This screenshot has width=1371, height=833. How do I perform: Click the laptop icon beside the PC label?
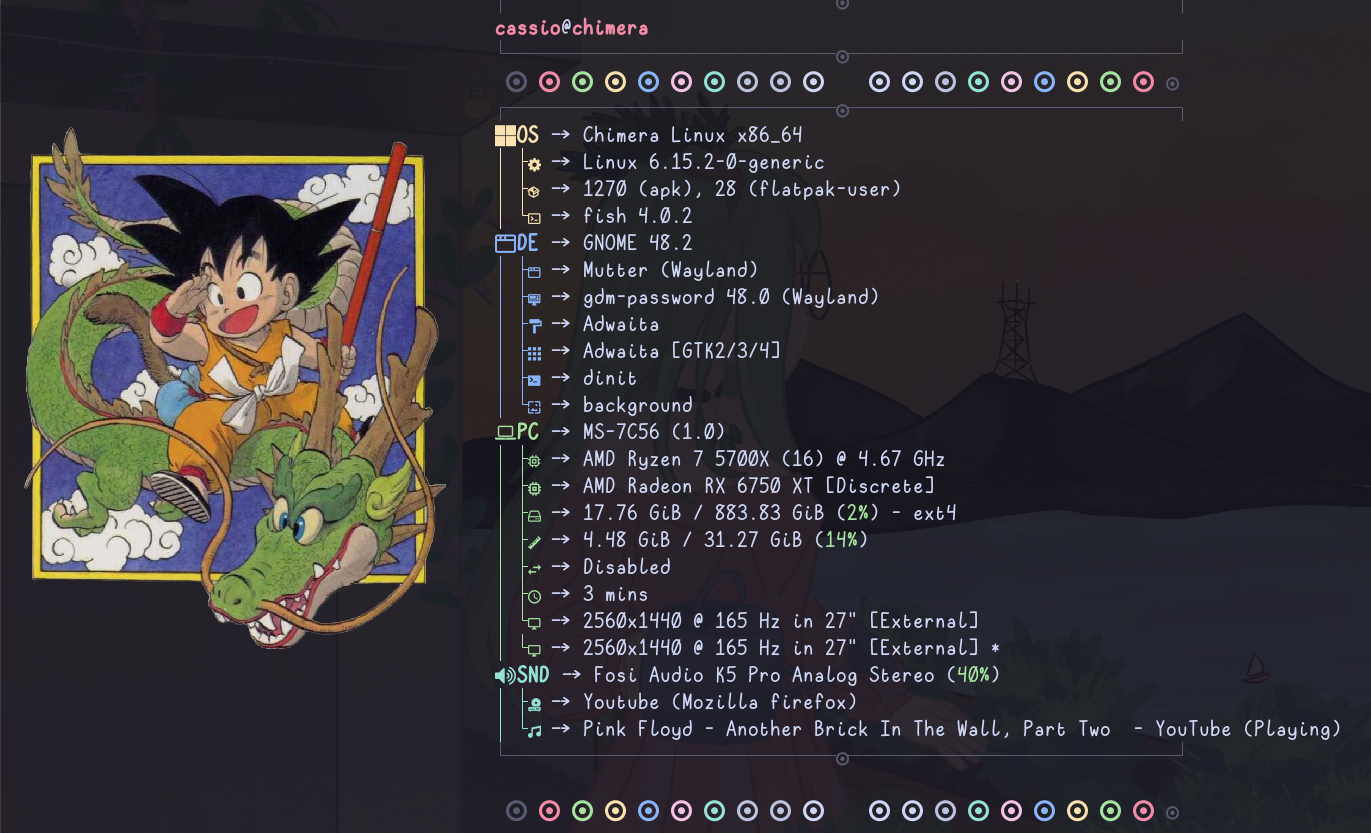point(506,433)
